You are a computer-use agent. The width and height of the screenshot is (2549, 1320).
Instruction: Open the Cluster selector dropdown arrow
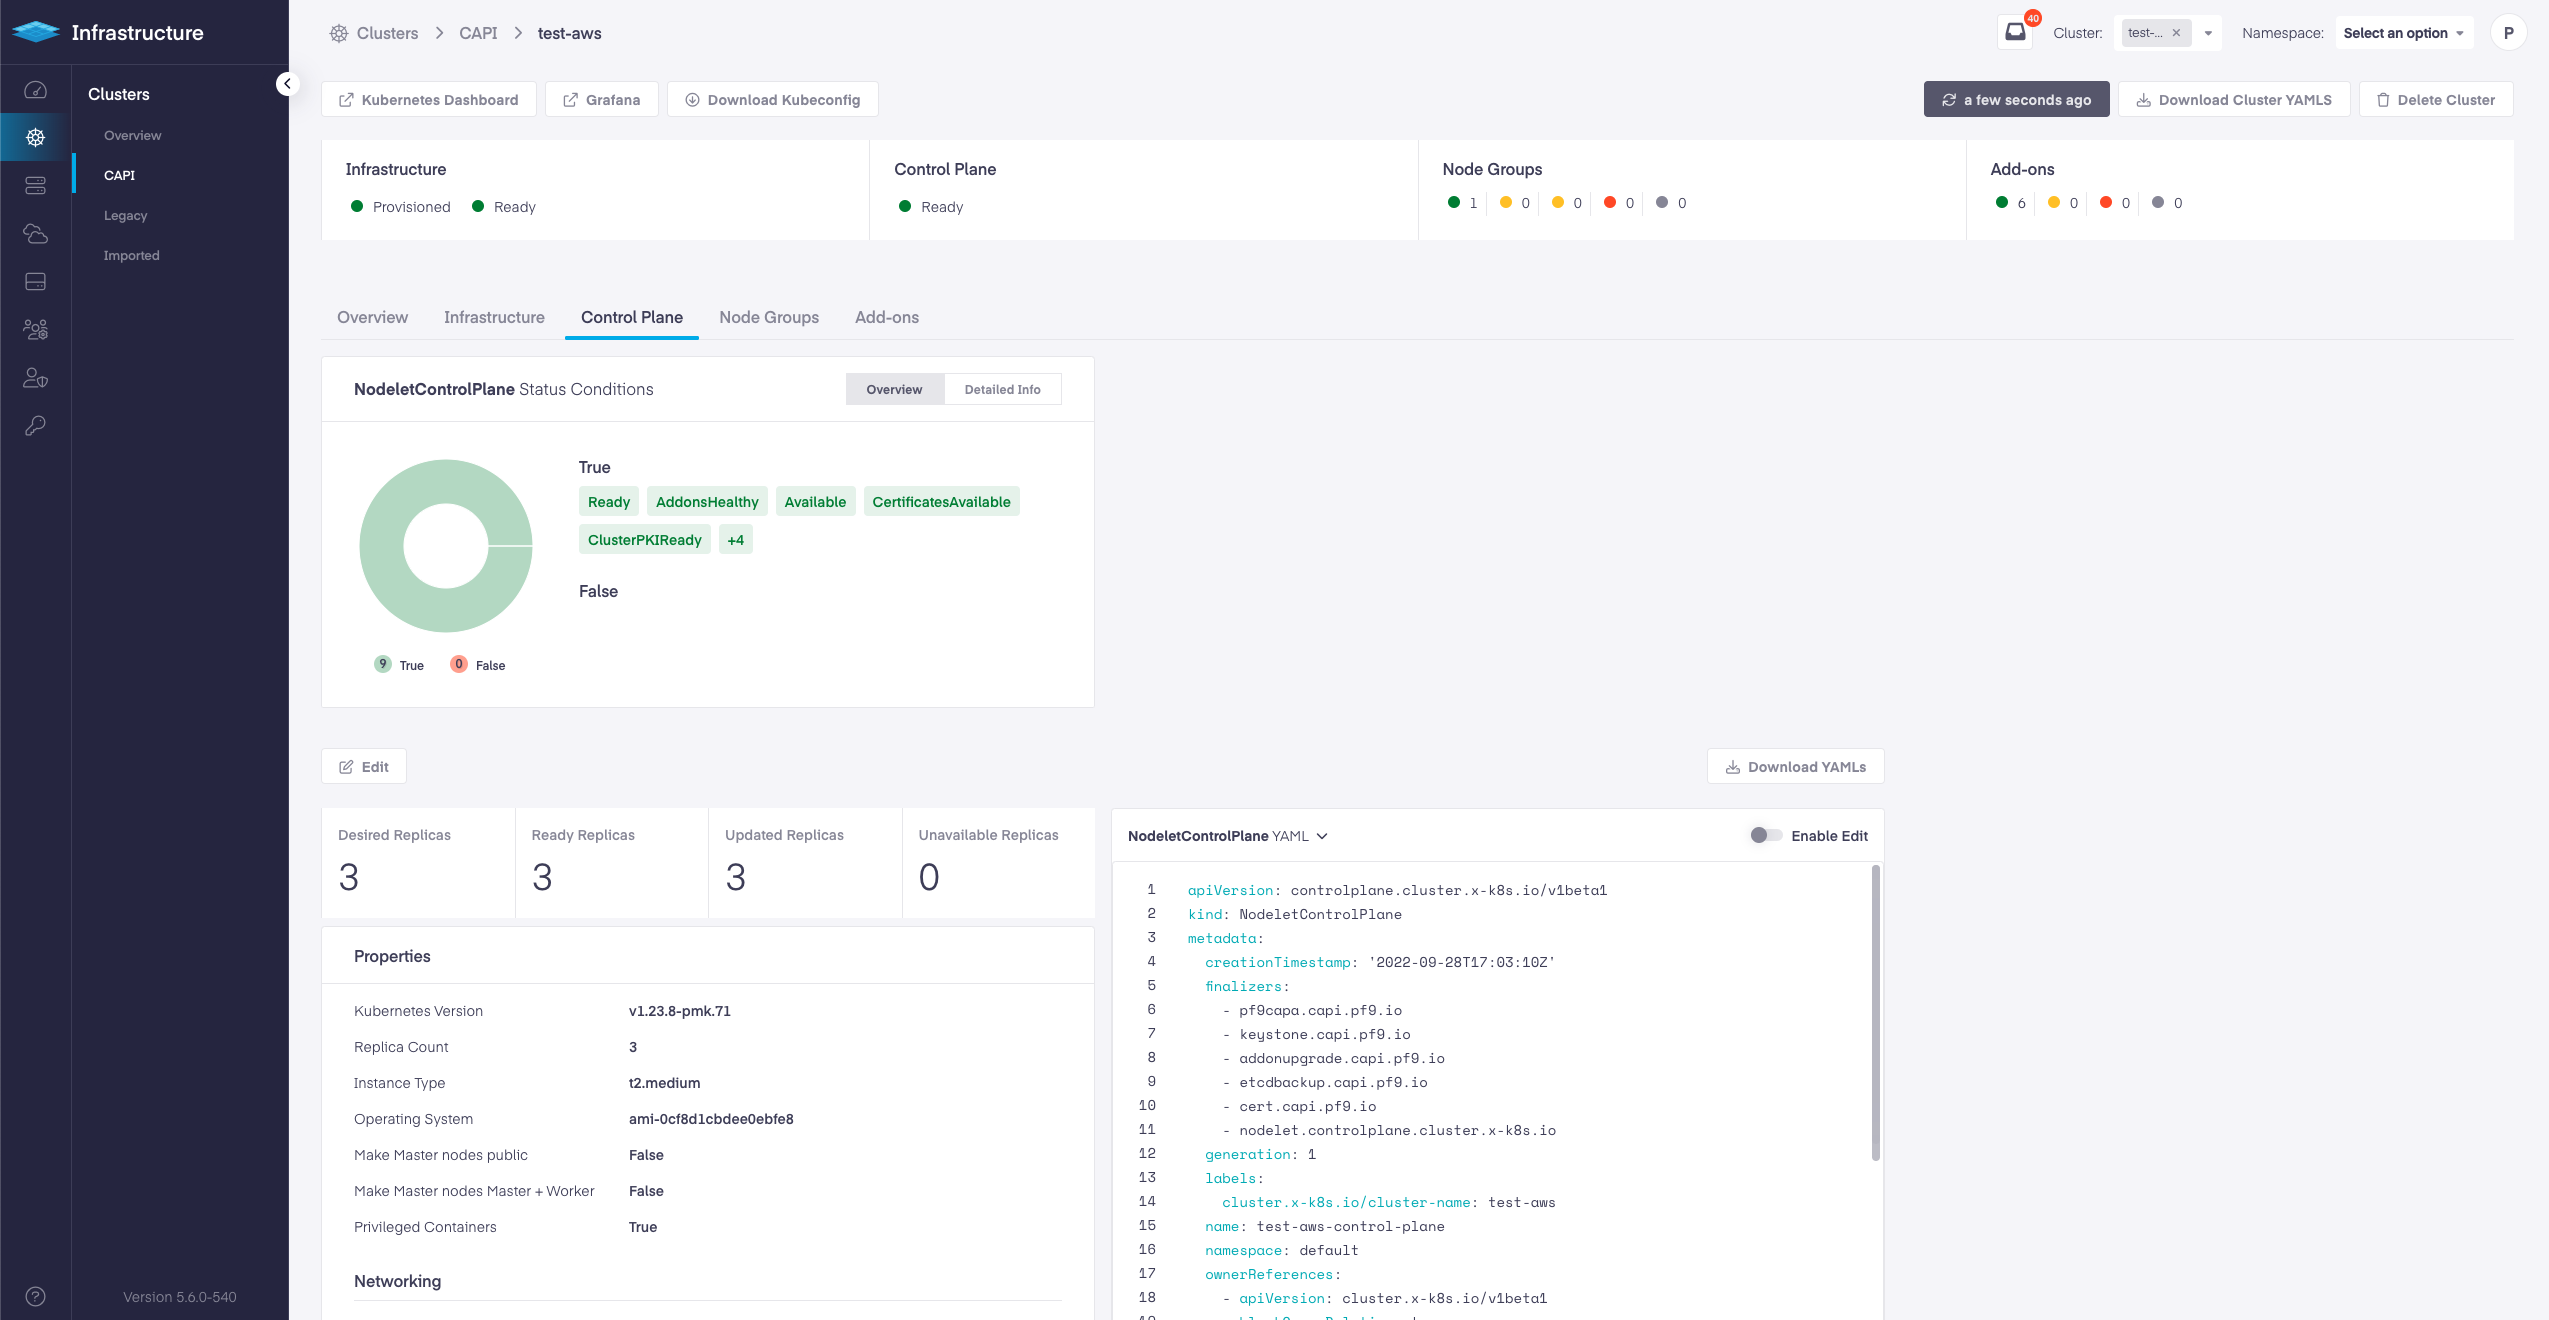pyautogui.click(x=2208, y=33)
